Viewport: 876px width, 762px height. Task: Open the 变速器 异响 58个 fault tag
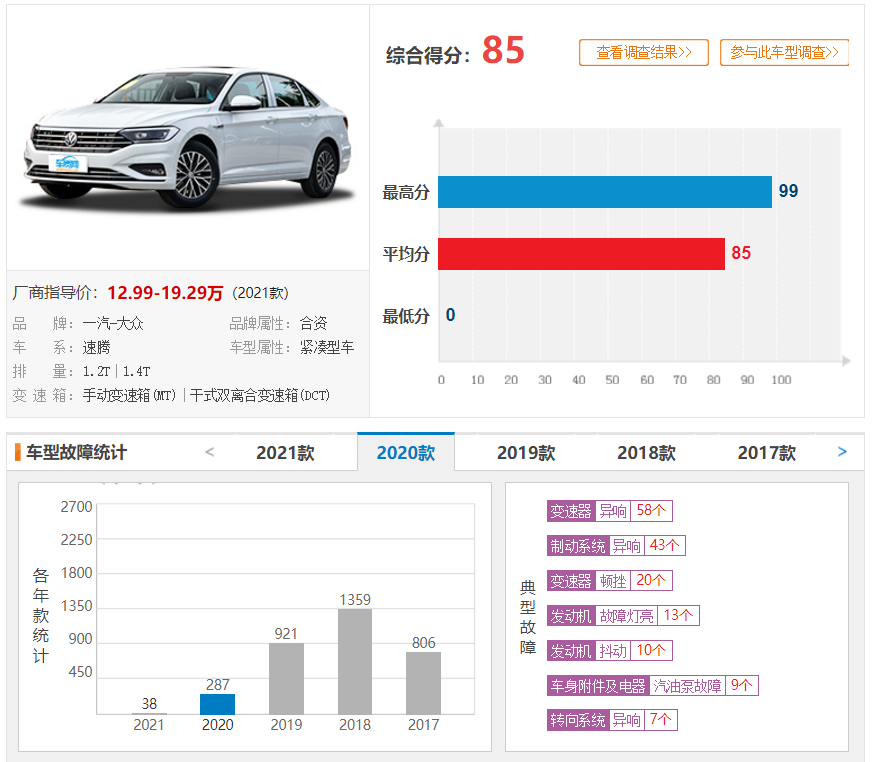[610, 511]
